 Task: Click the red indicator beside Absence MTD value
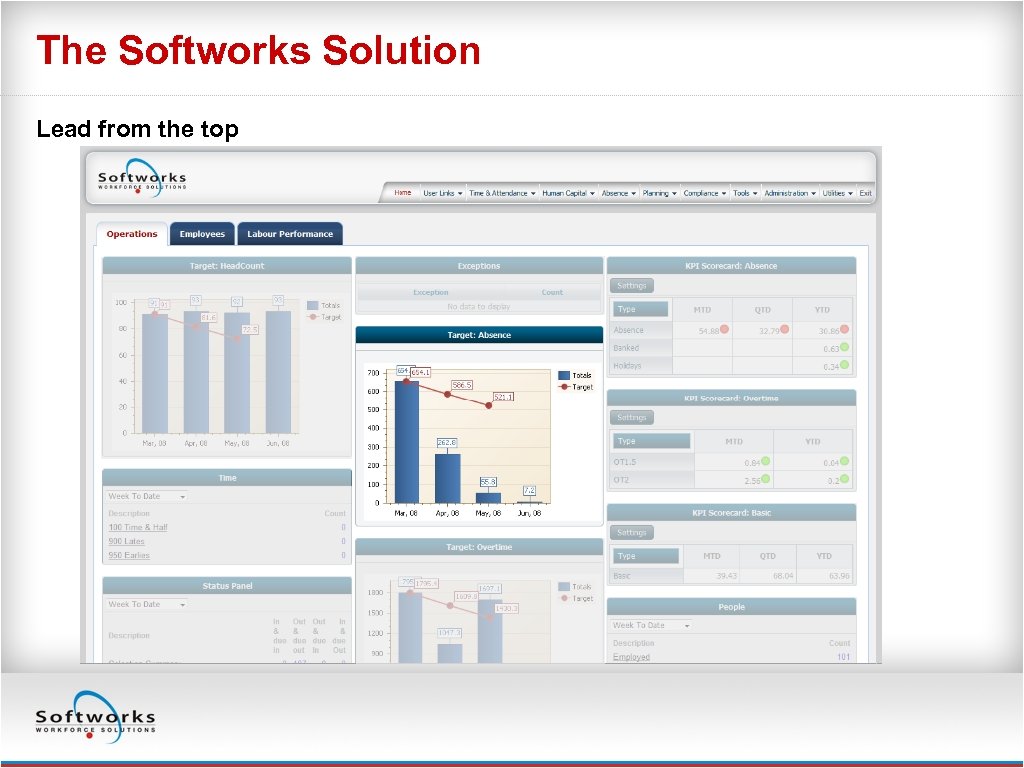click(x=723, y=328)
